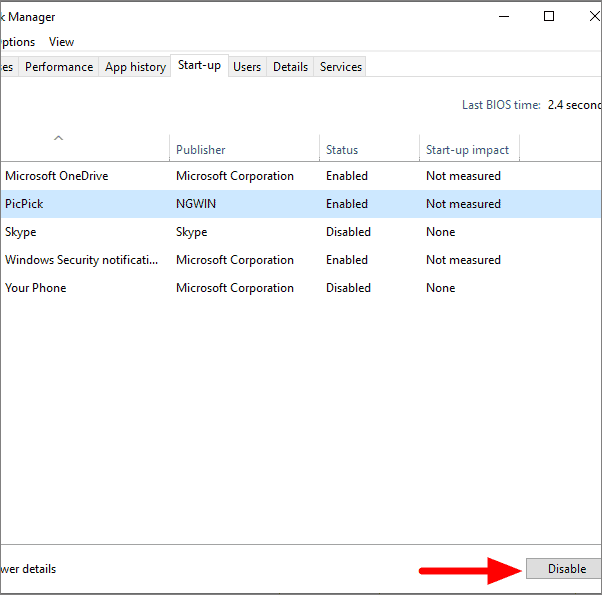
Task: Click the Skype publisher cell
Action: [x=192, y=232]
